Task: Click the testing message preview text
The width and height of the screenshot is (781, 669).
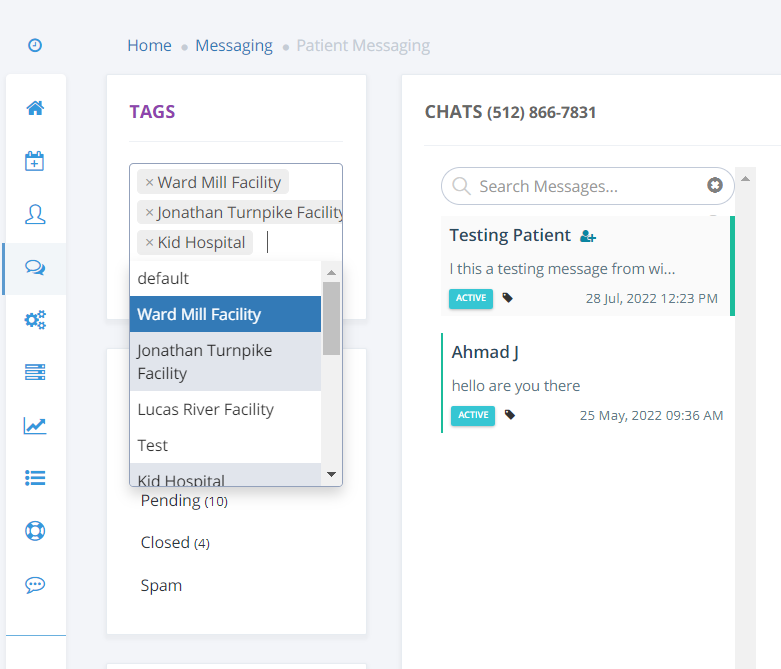Action: pyautogui.click(x=562, y=269)
